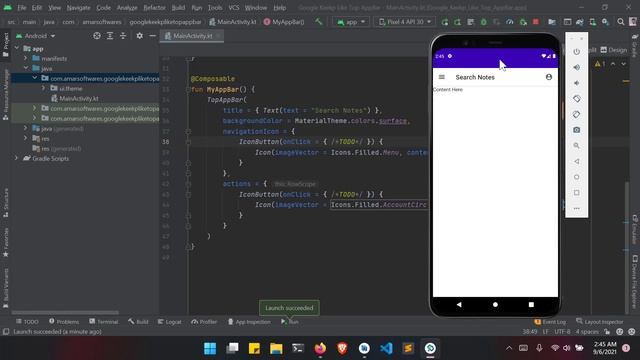Open the Android project view dropdown
Screen dimensions: 640x360
[36, 36]
